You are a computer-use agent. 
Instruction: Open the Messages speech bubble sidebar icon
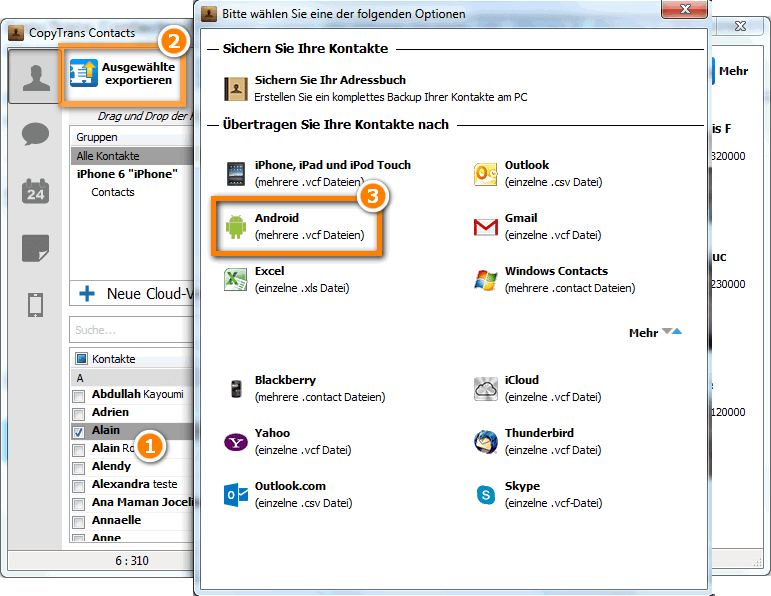[35, 134]
